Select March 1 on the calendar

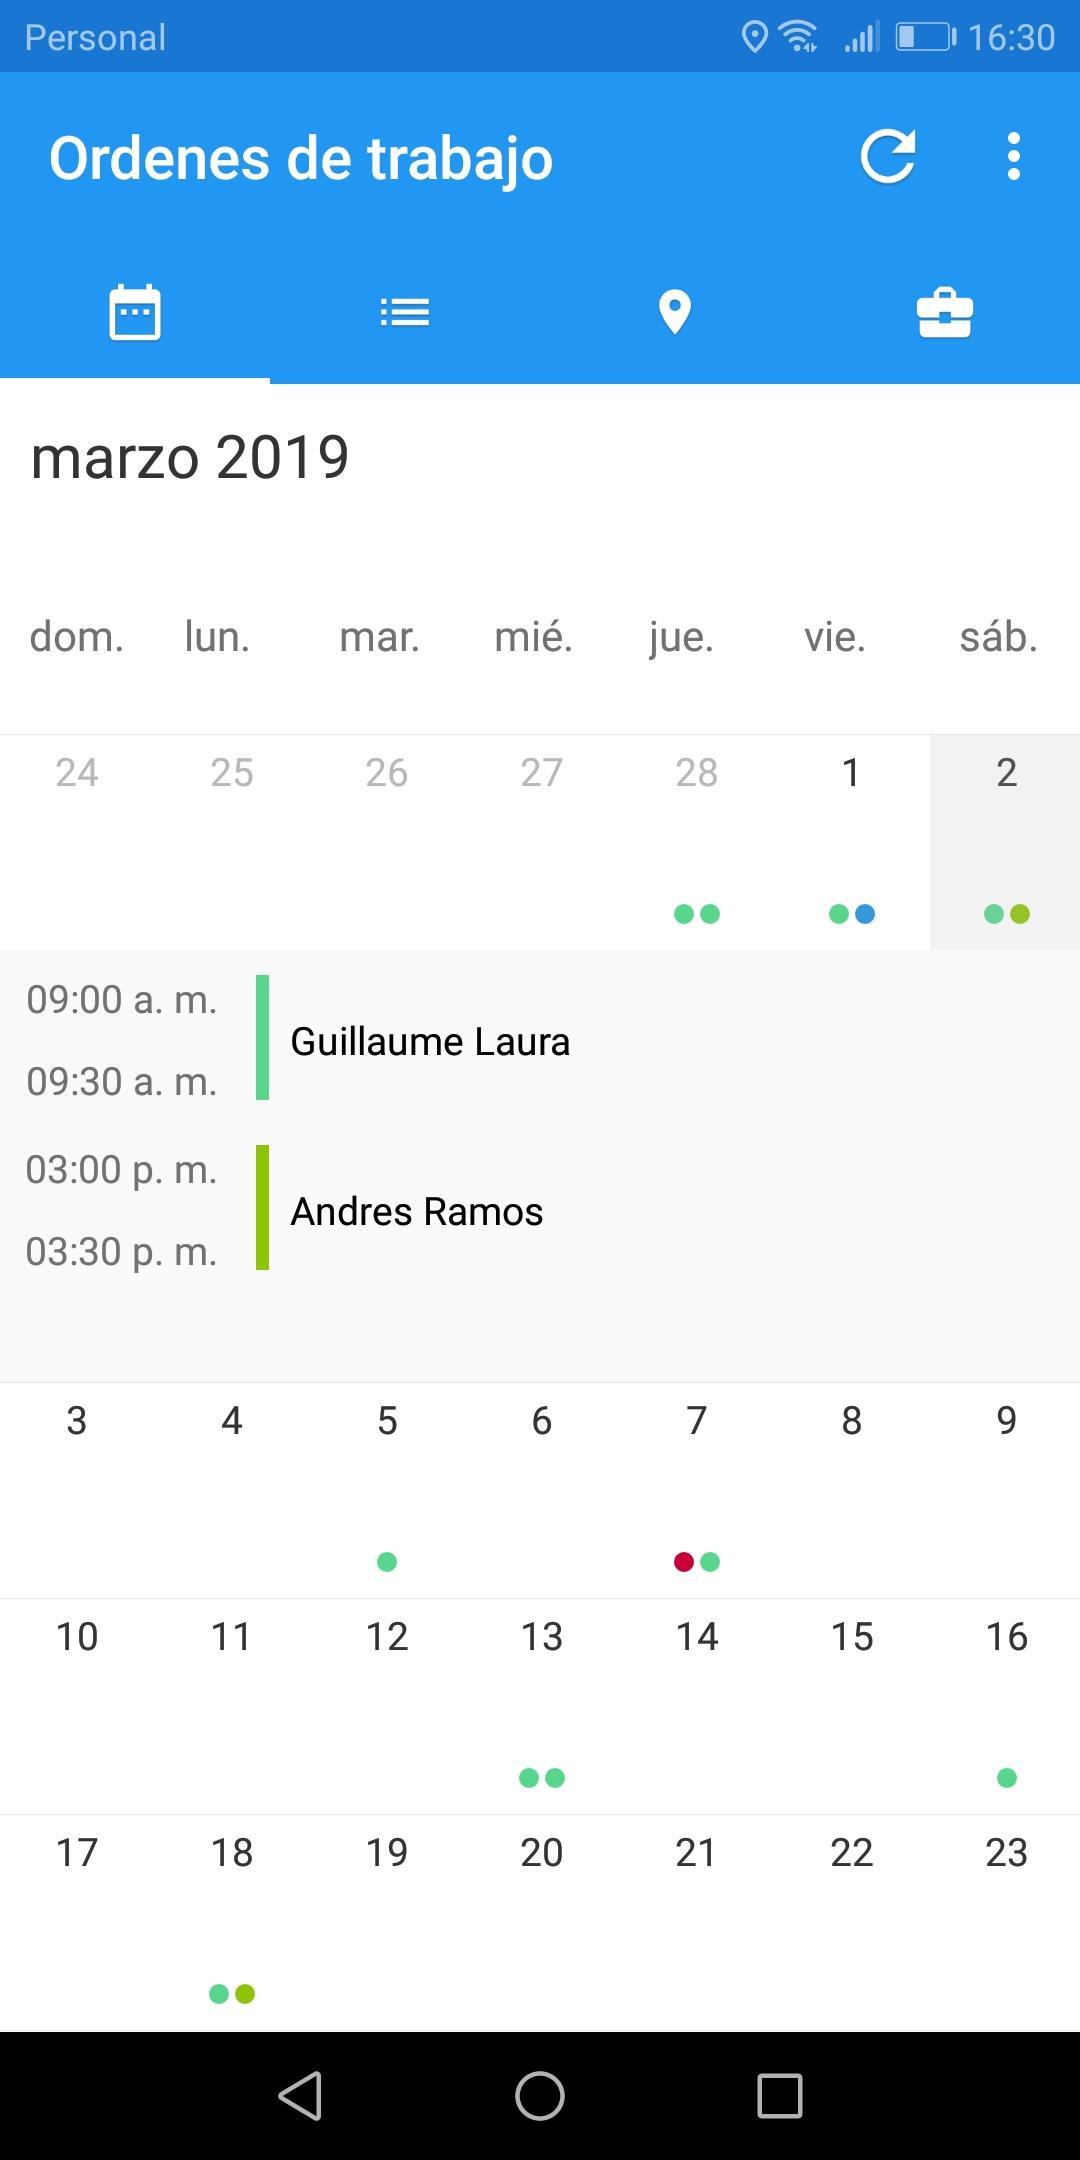[852, 842]
